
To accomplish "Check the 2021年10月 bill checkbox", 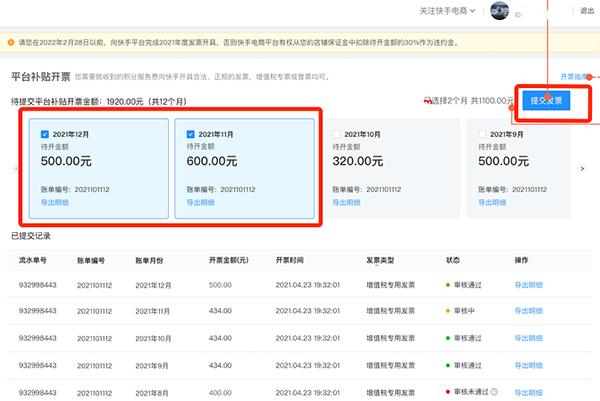I will coord(336,133).
